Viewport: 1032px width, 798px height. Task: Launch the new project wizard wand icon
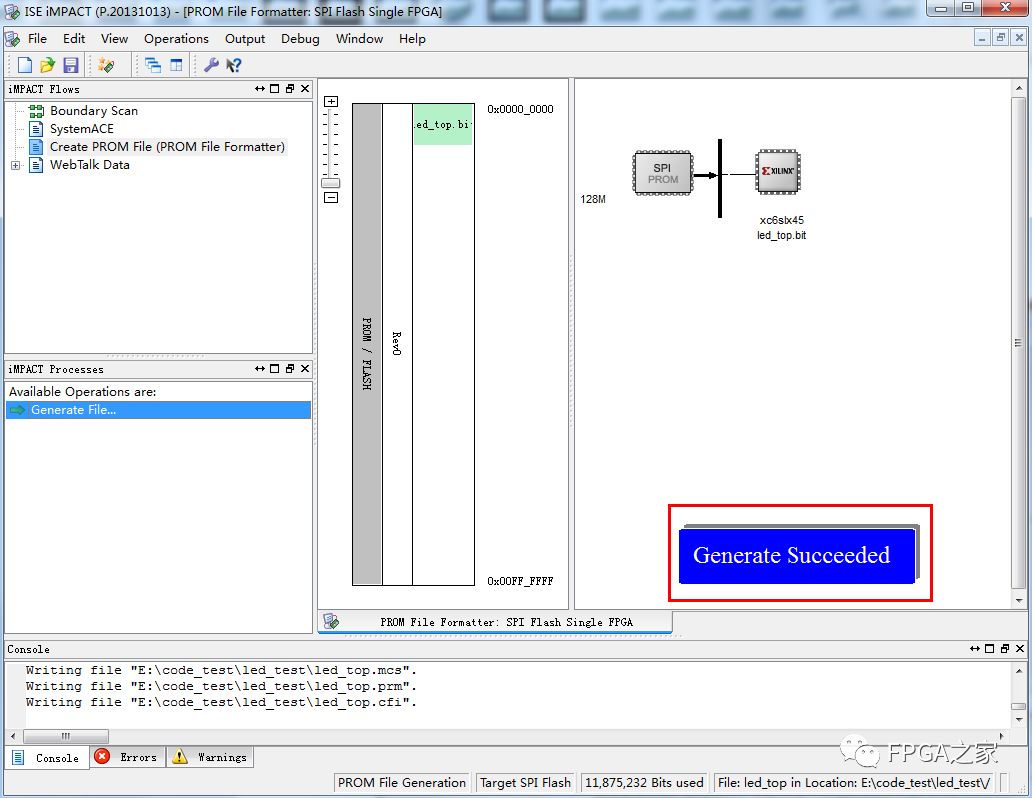tap(106, 64)
